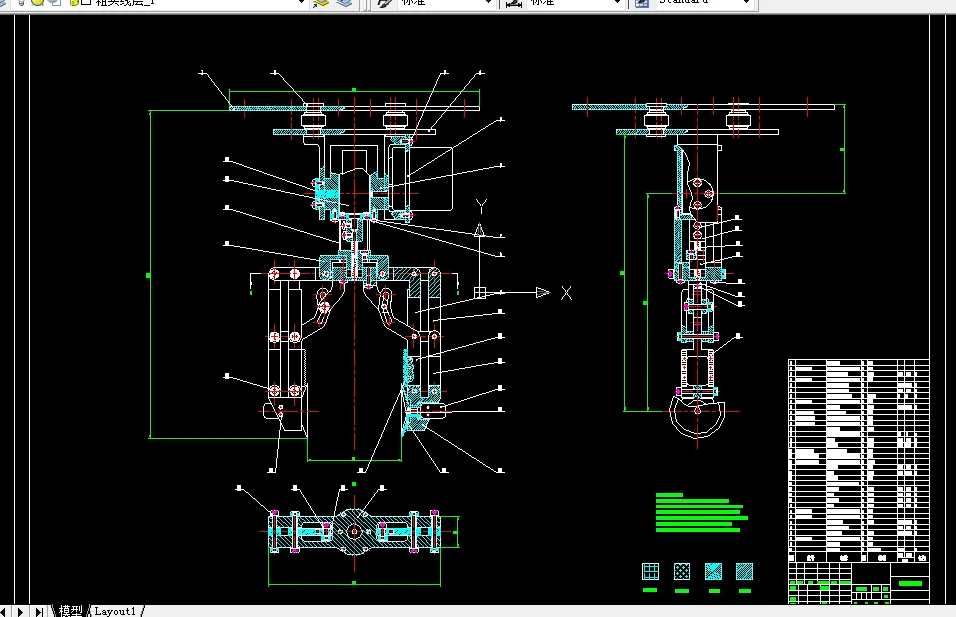
Task: Select the hook in the side view
Action: [x=697, y=415]
